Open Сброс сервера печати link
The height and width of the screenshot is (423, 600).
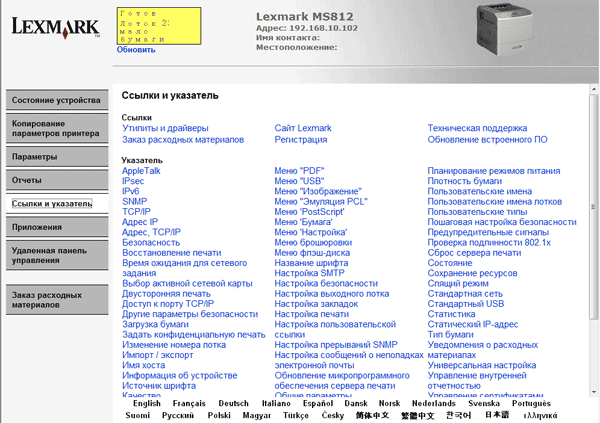tap(474, 253)
